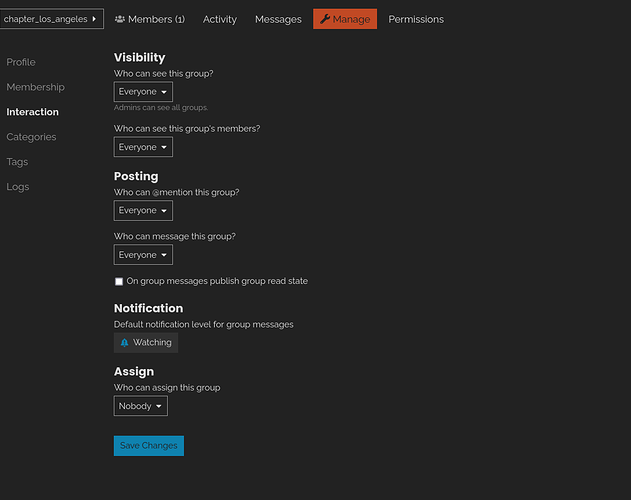The width and height of the screenshot is (631, 500).
Task: Click the Save Changes button
Action: (149, 446)
